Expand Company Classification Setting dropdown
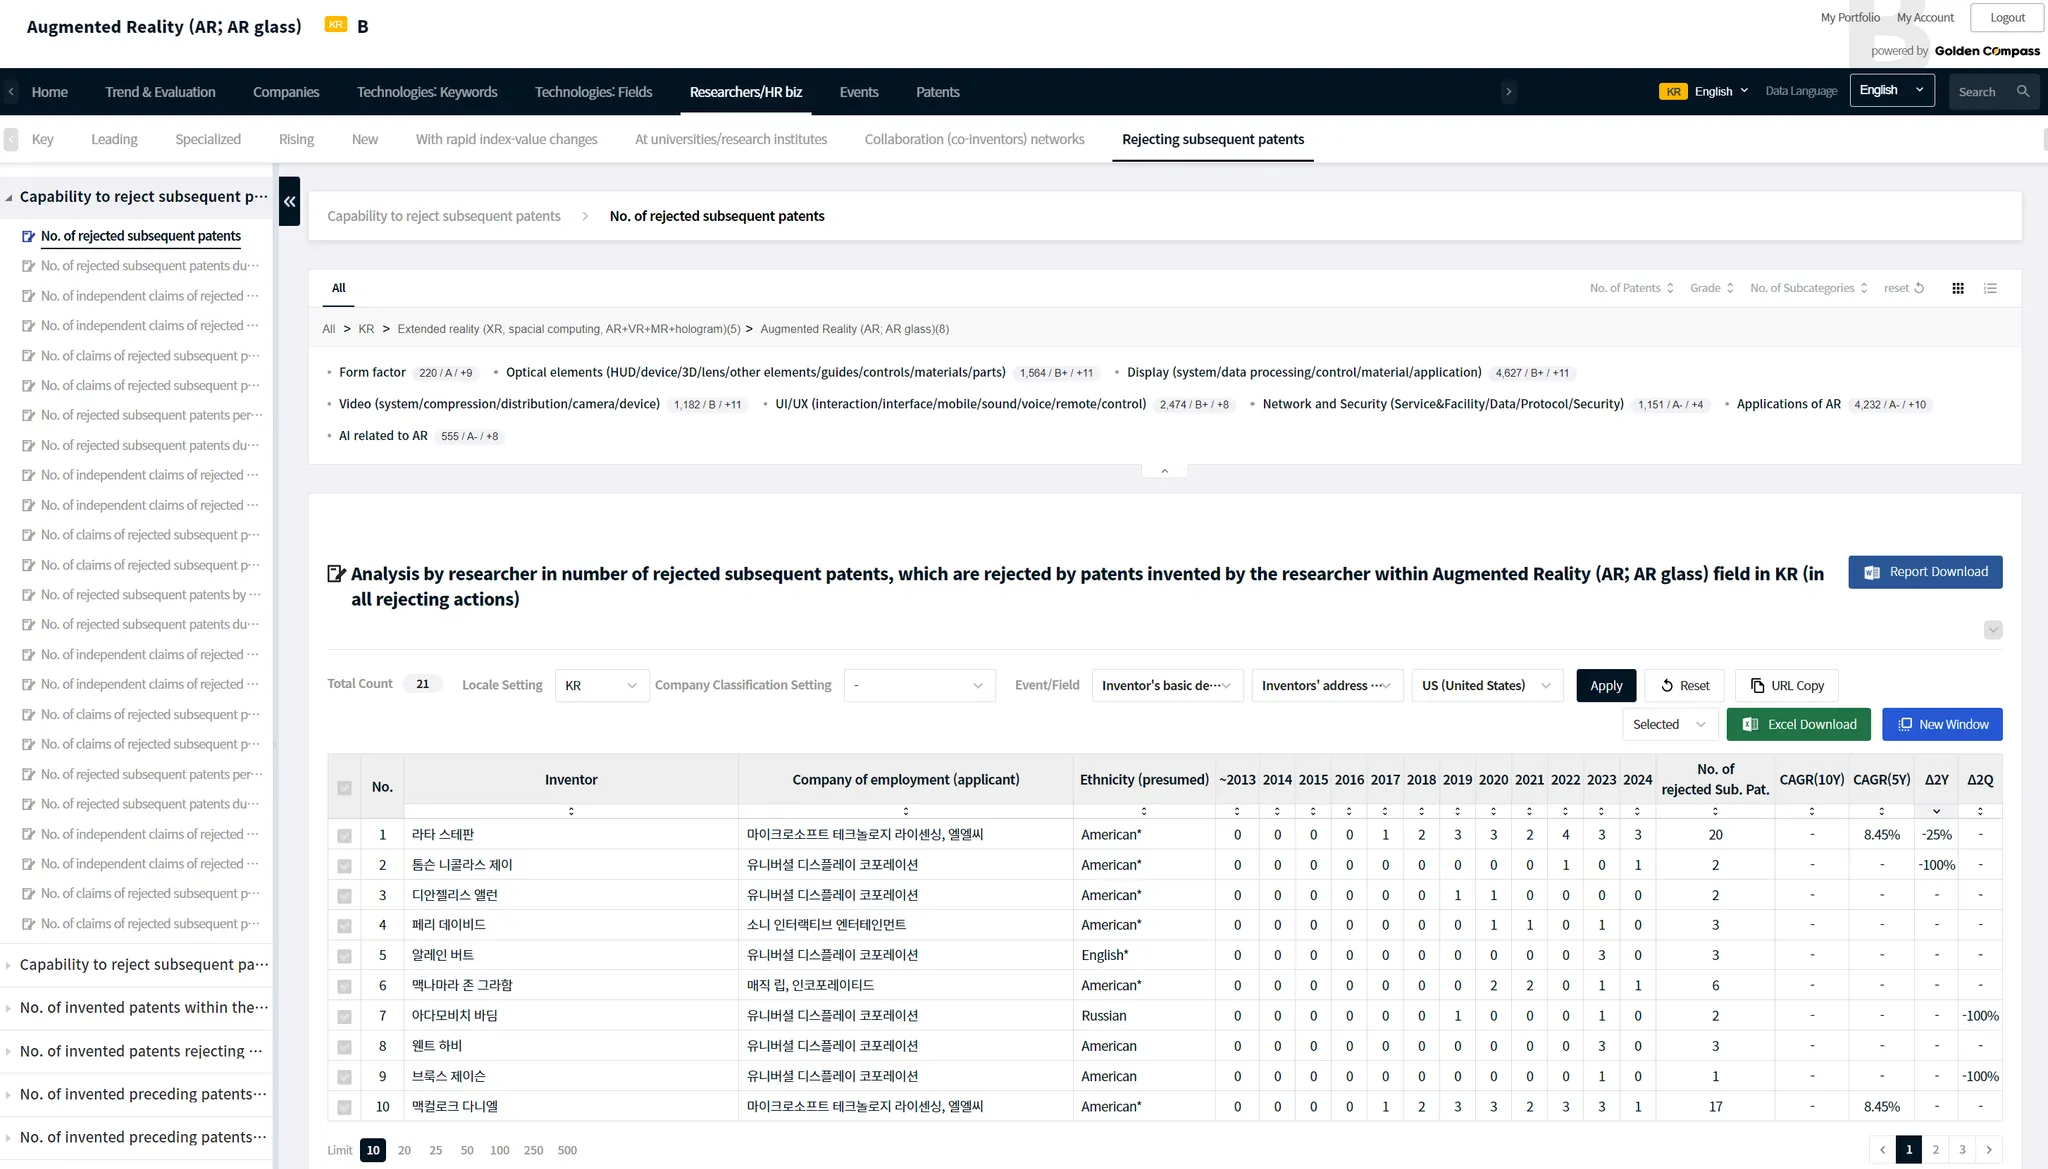The height and width of the screenshot is (1169, 2048). click(x=919, y=685)
